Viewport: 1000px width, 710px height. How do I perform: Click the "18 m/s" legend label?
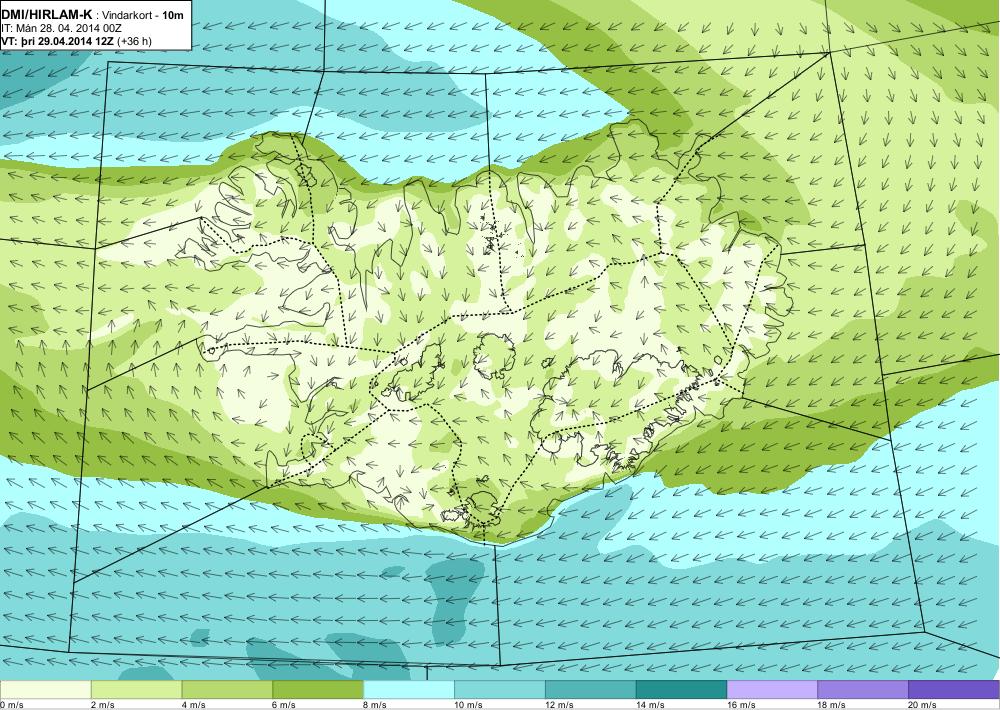[x=832, y=705]
